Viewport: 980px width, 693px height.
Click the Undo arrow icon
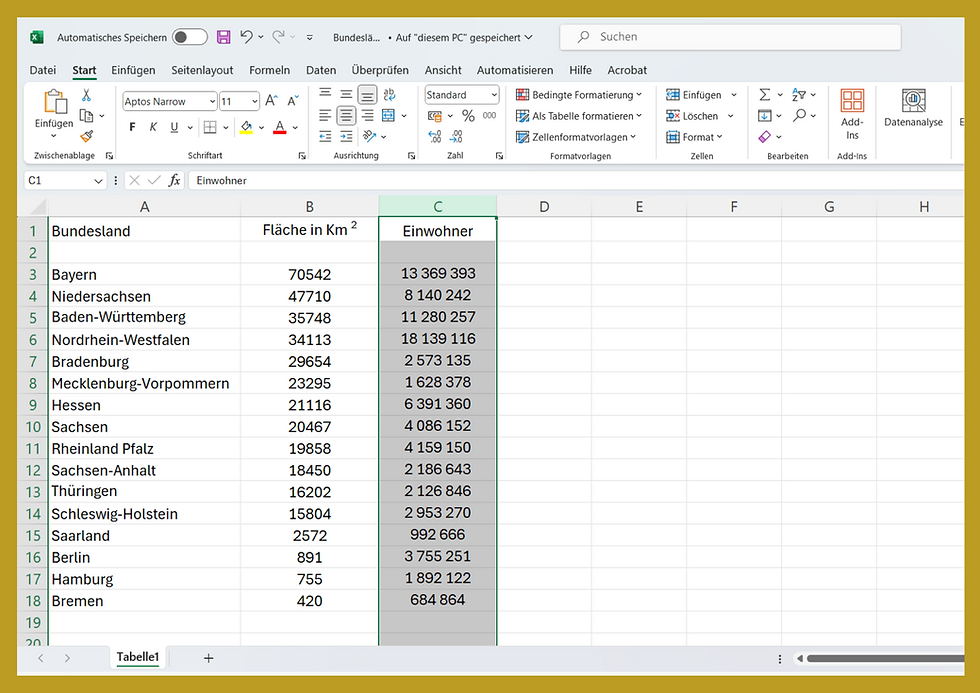click(x=246, y=37)
